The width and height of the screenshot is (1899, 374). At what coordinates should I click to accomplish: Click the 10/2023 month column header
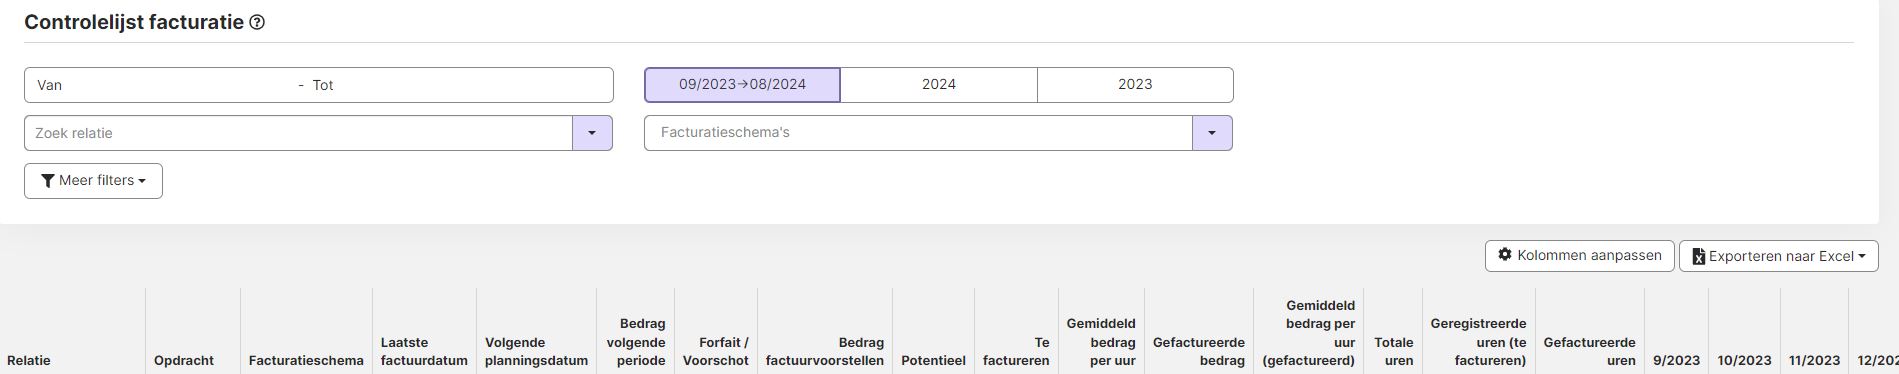pyautogui.click(x=1744, y=360)
